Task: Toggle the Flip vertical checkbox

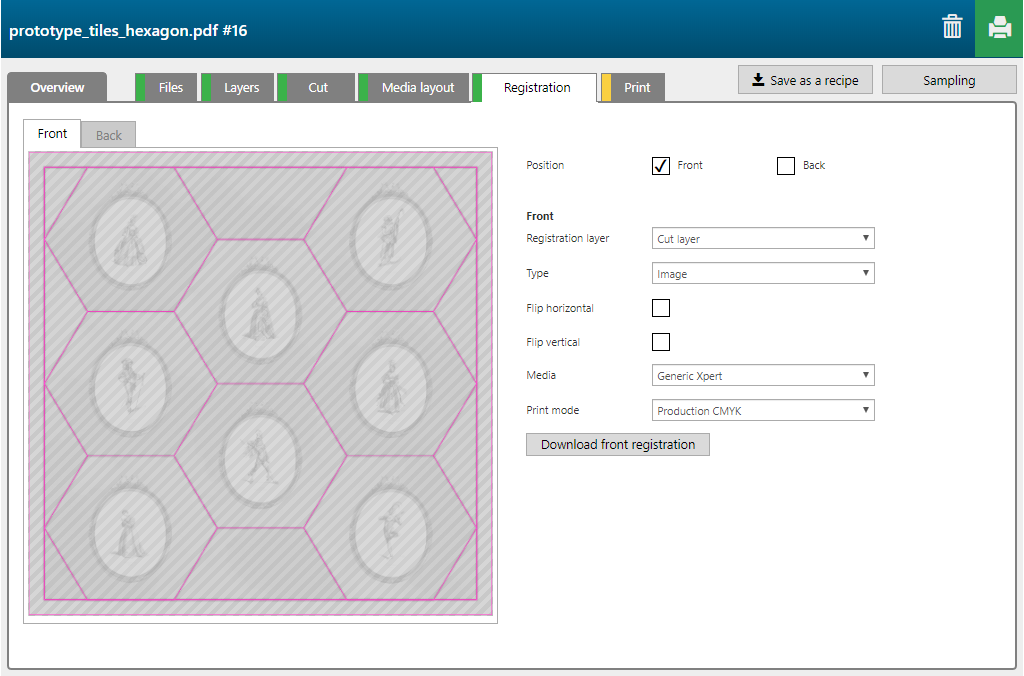Action: pyautogui.click(x=661, y=342)
